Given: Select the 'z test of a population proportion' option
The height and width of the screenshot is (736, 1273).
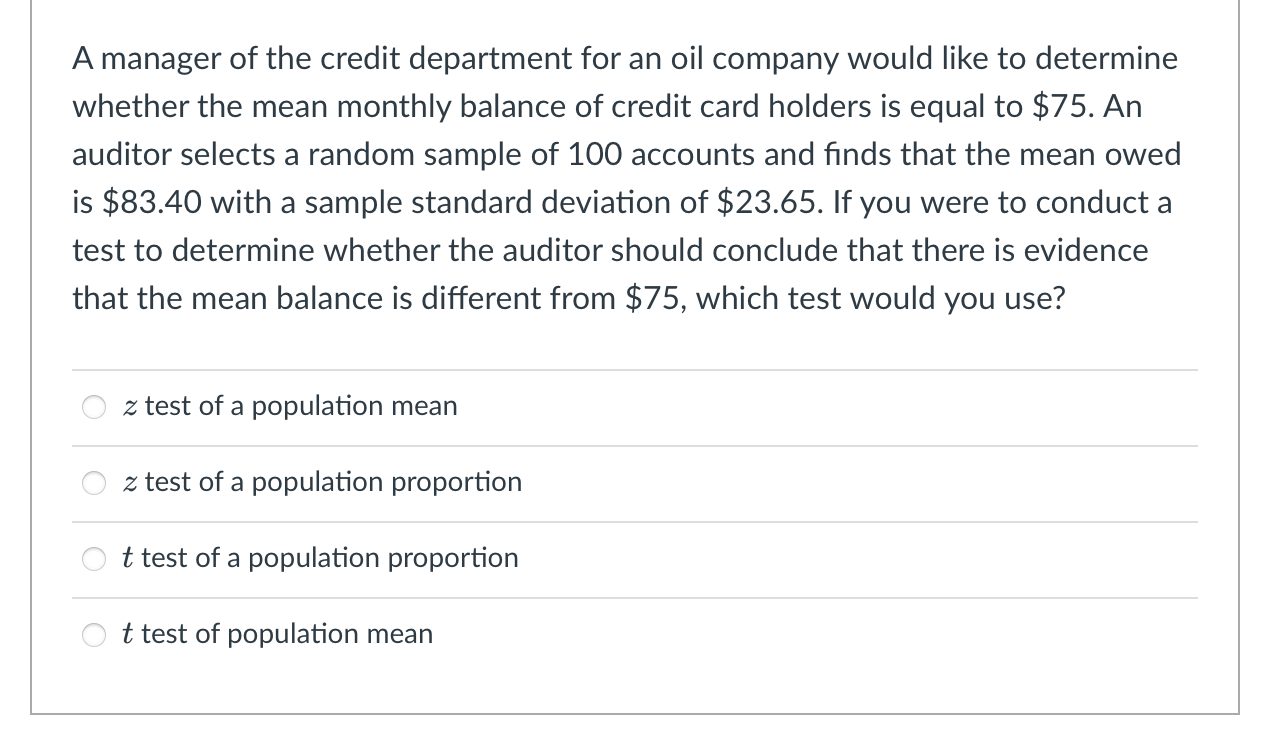Looking at the screenshot, I should pos(93,483).
